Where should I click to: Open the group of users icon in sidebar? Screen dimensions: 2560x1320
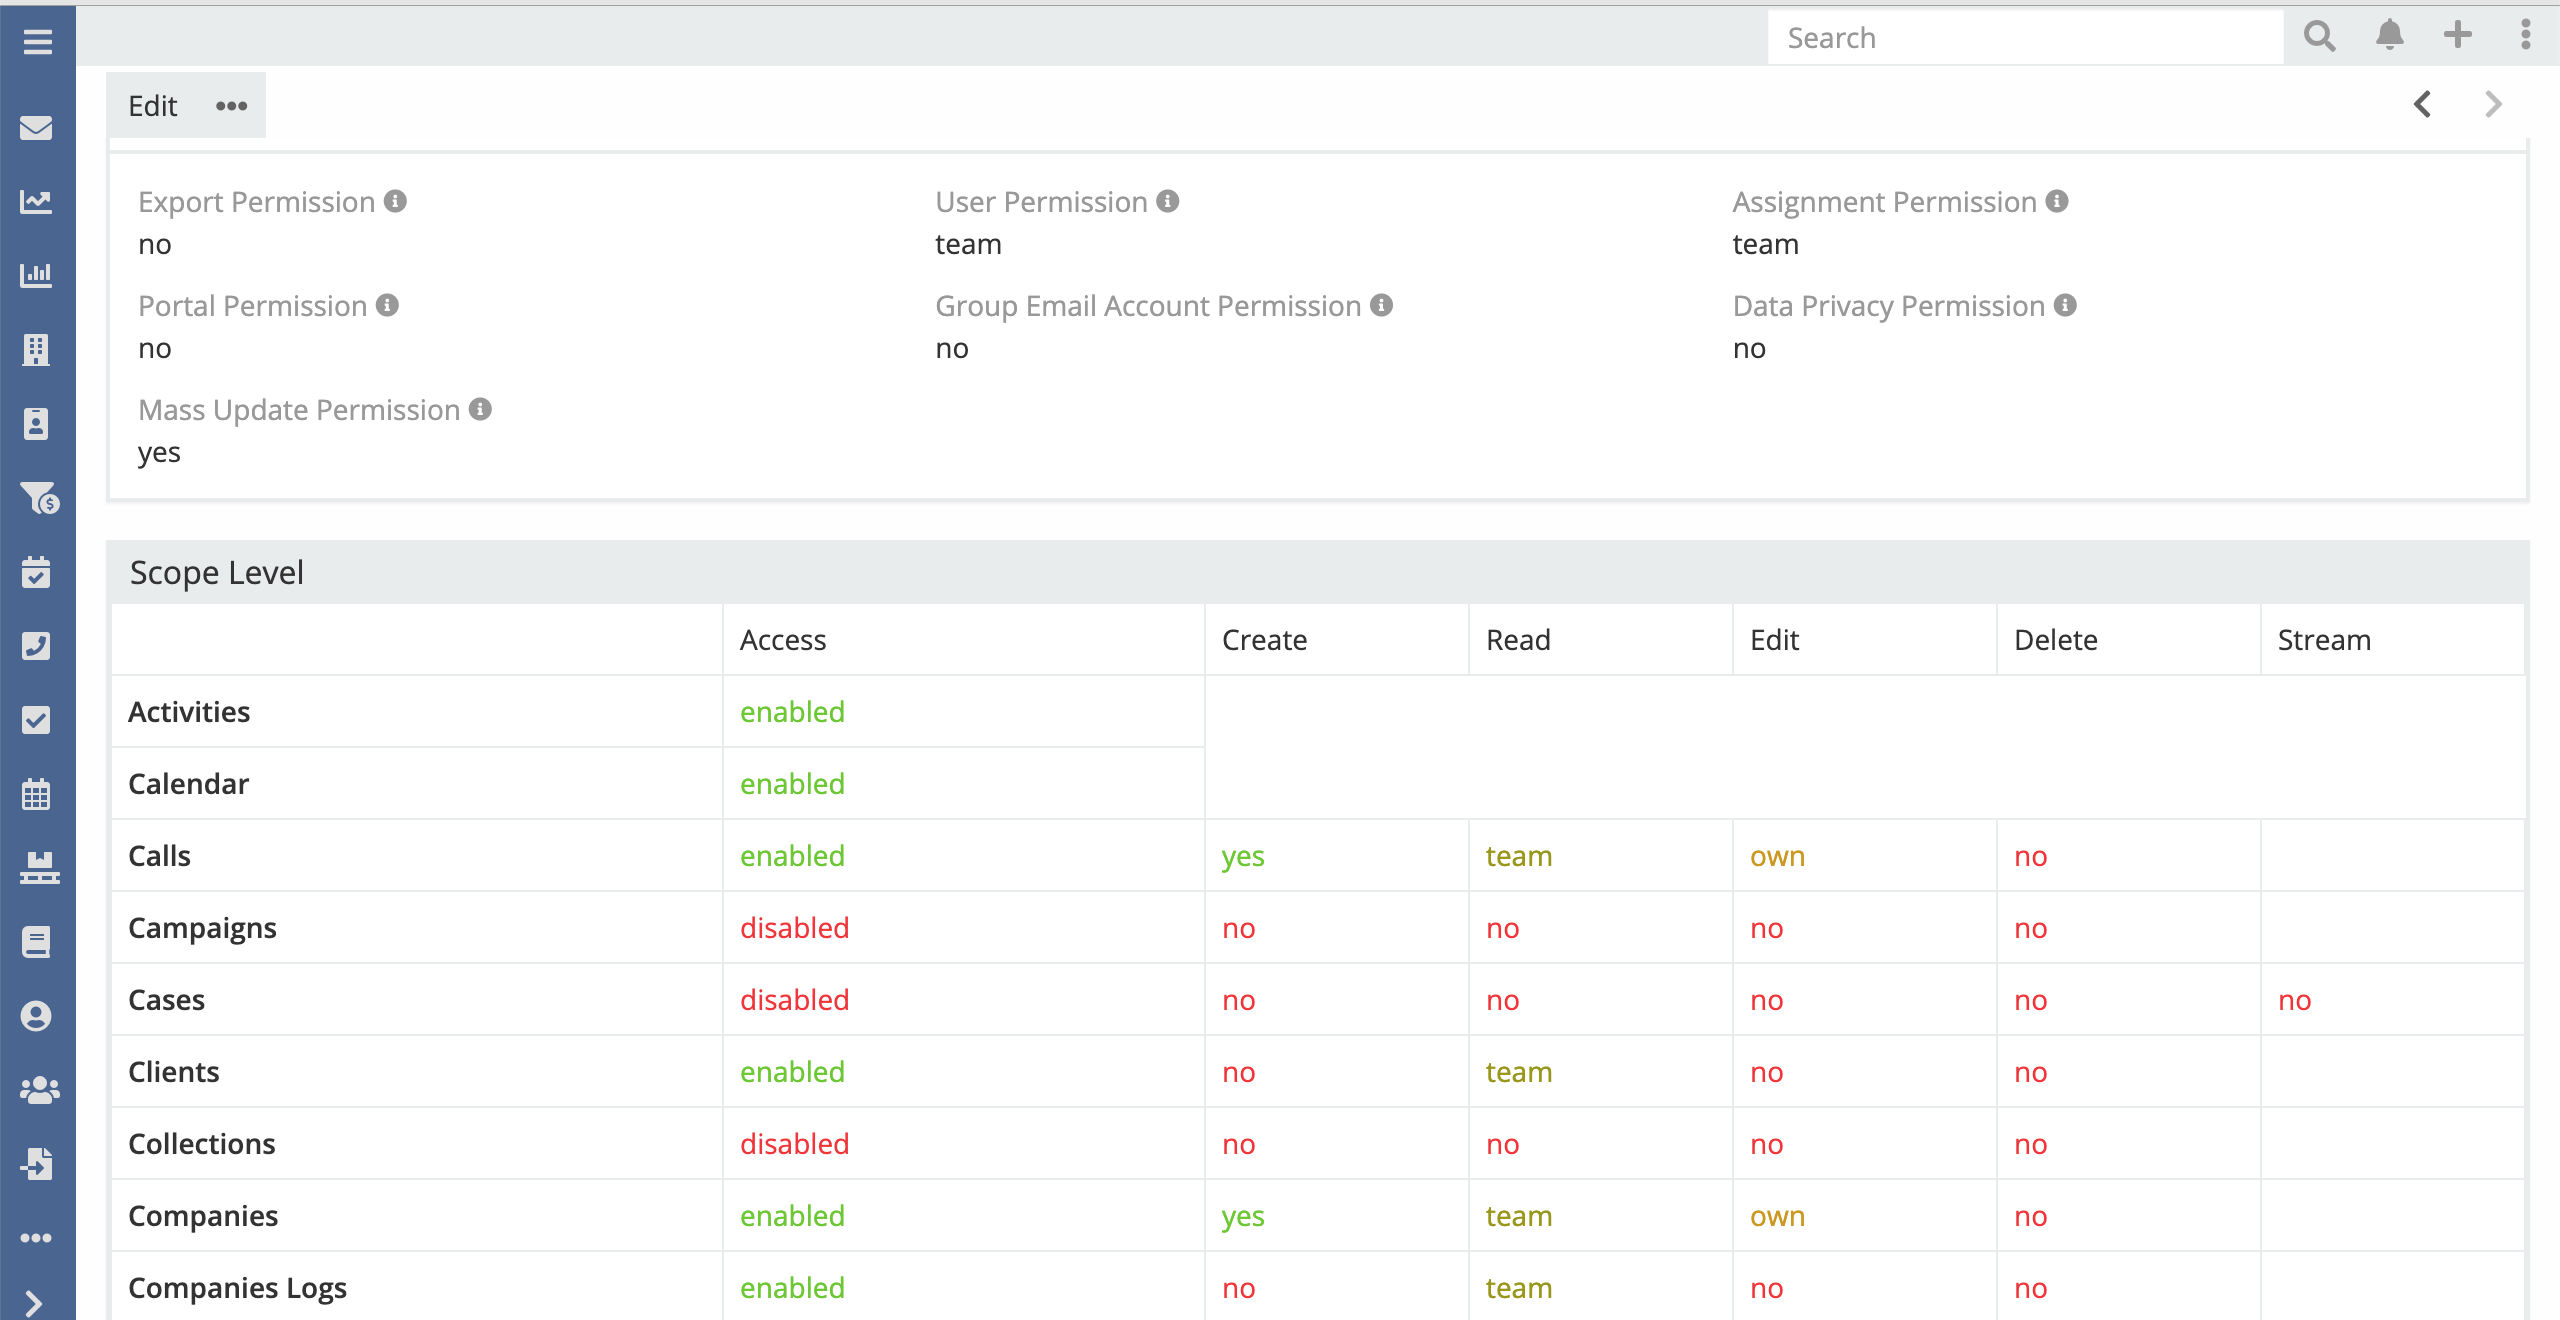click(x=39, y=1090)
